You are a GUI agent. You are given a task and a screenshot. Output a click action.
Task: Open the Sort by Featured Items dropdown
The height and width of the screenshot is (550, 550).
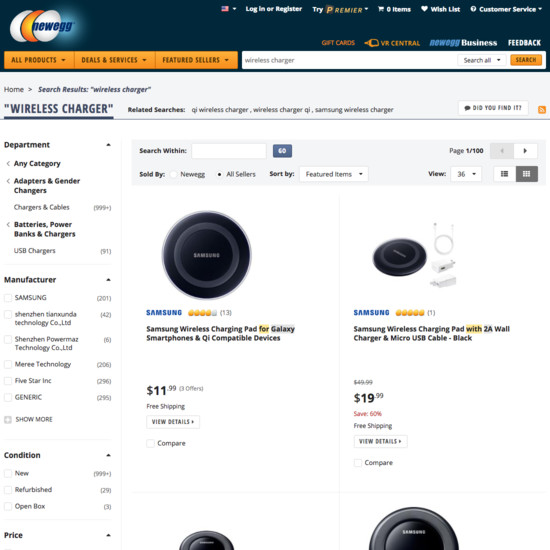[334, 174]
